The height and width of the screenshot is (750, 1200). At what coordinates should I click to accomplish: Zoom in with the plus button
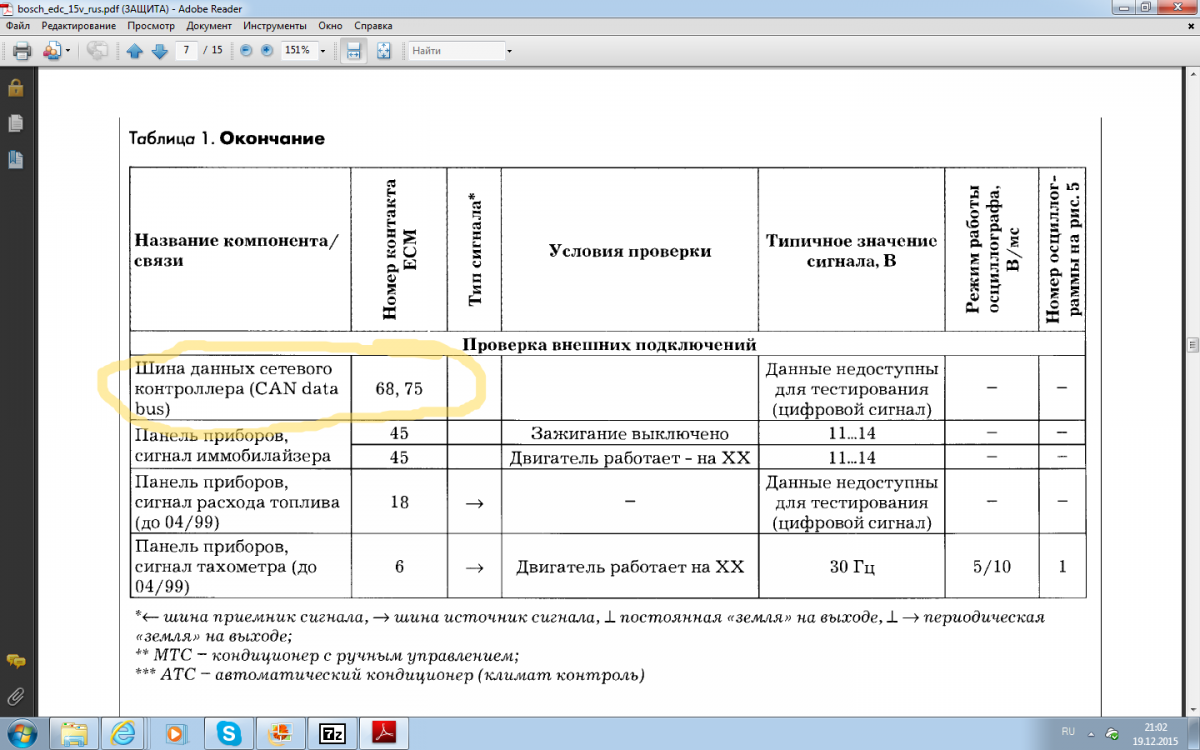point(267,50)
